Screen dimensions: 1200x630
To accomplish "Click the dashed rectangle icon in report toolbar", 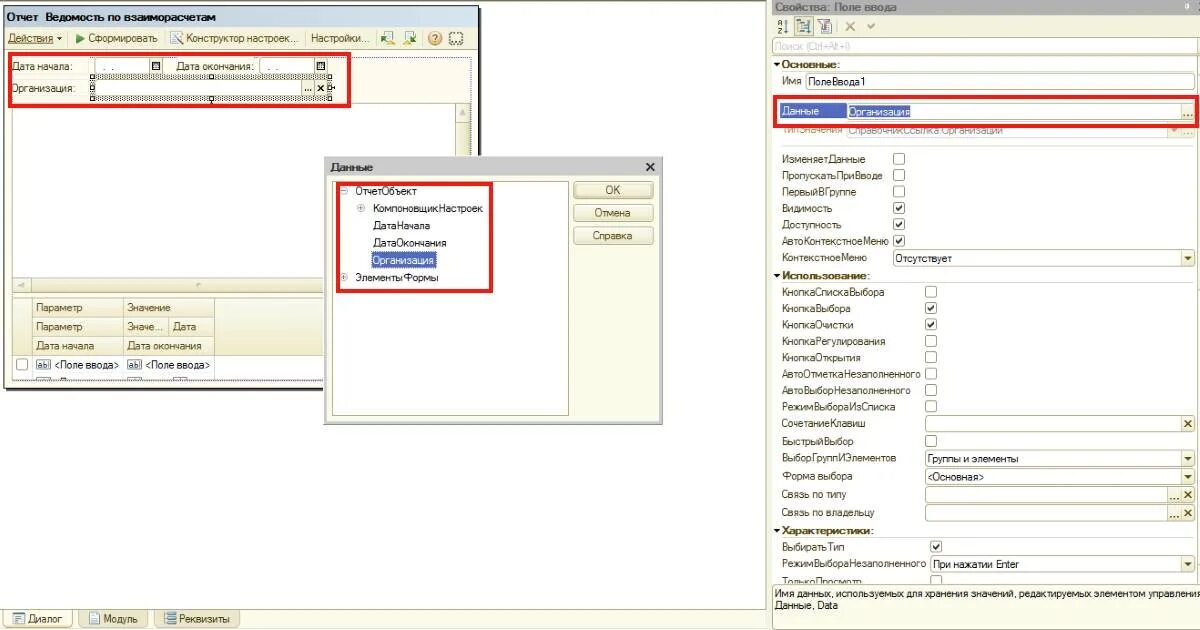I will tap(456, 38).
